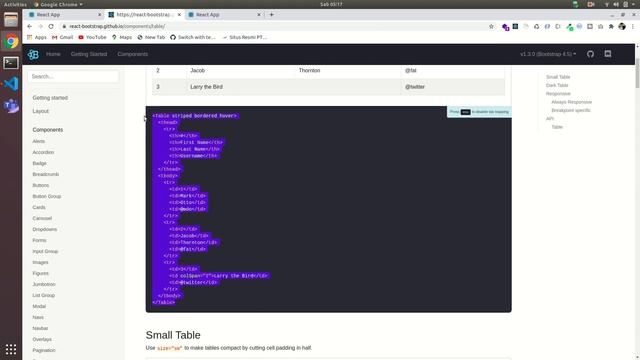This screenshot has width=640, height=360.
Task: Open the Chrome profile avatar
Action: tap(622, 26)
